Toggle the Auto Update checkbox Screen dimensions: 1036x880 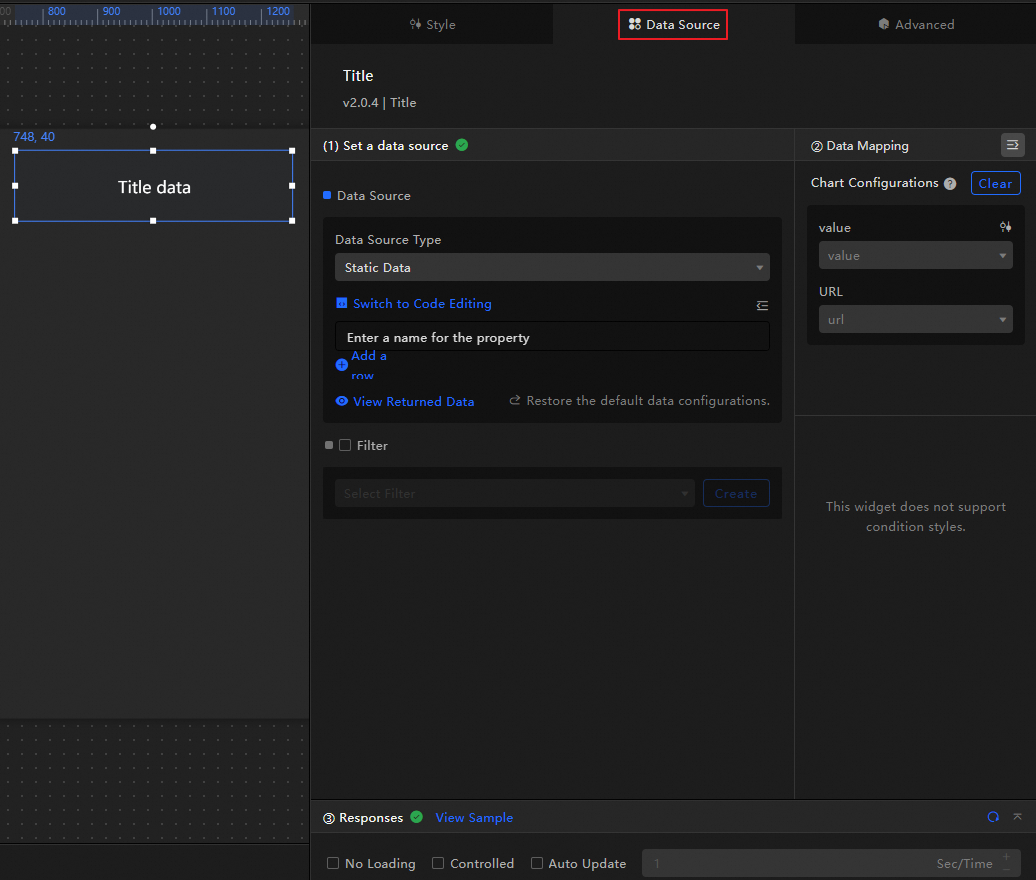537,864
